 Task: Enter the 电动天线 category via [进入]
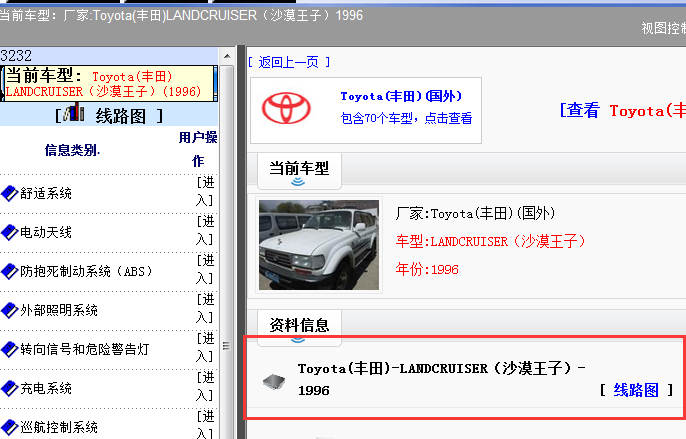coord(205,230)
